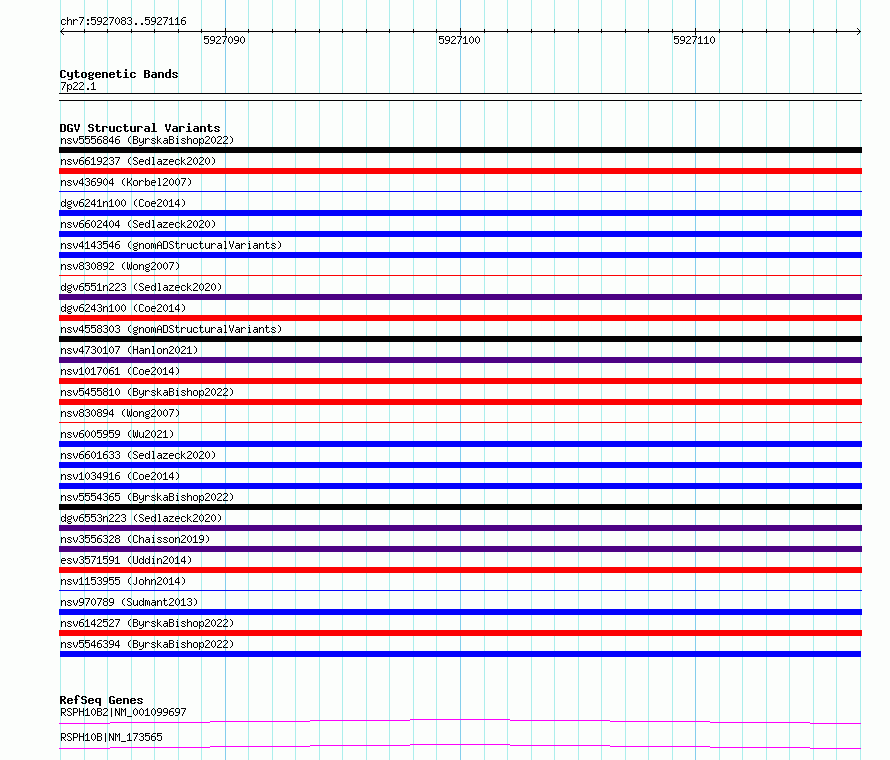Open the DGV Structural Variants track title

(x=140, y=128)
